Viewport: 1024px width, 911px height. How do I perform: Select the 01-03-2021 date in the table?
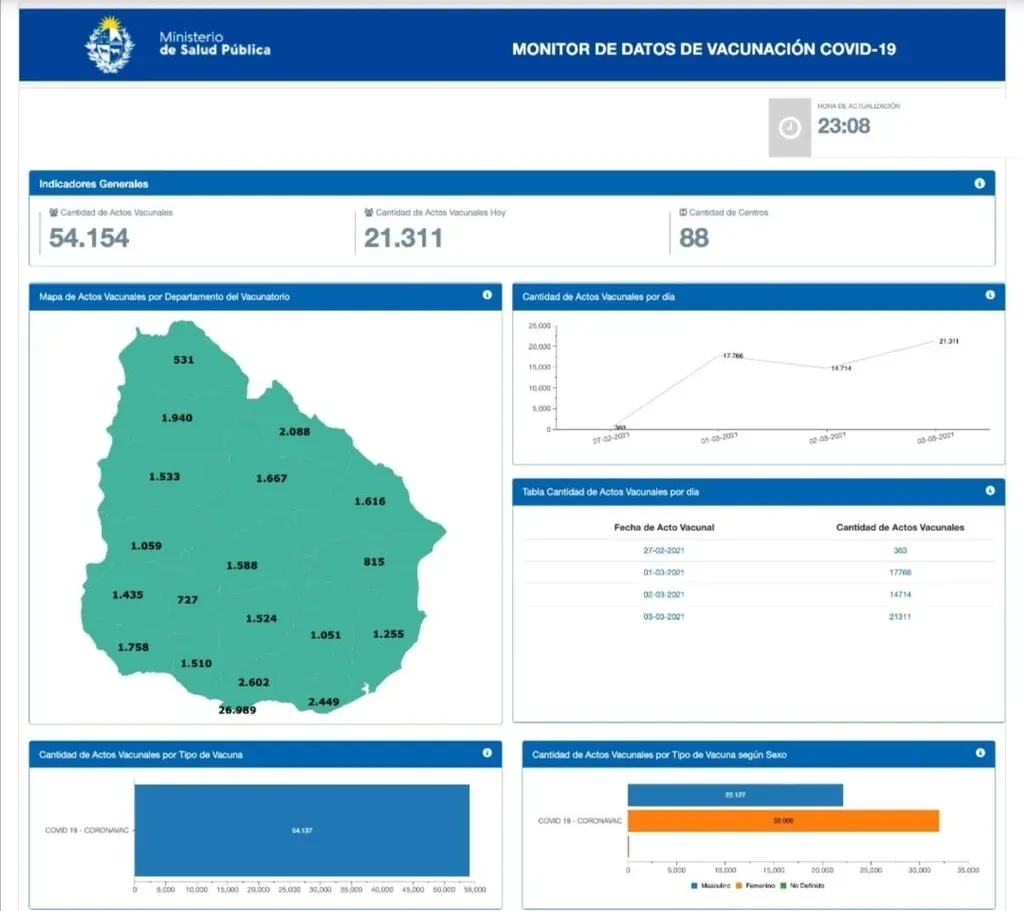pos(664,572)
